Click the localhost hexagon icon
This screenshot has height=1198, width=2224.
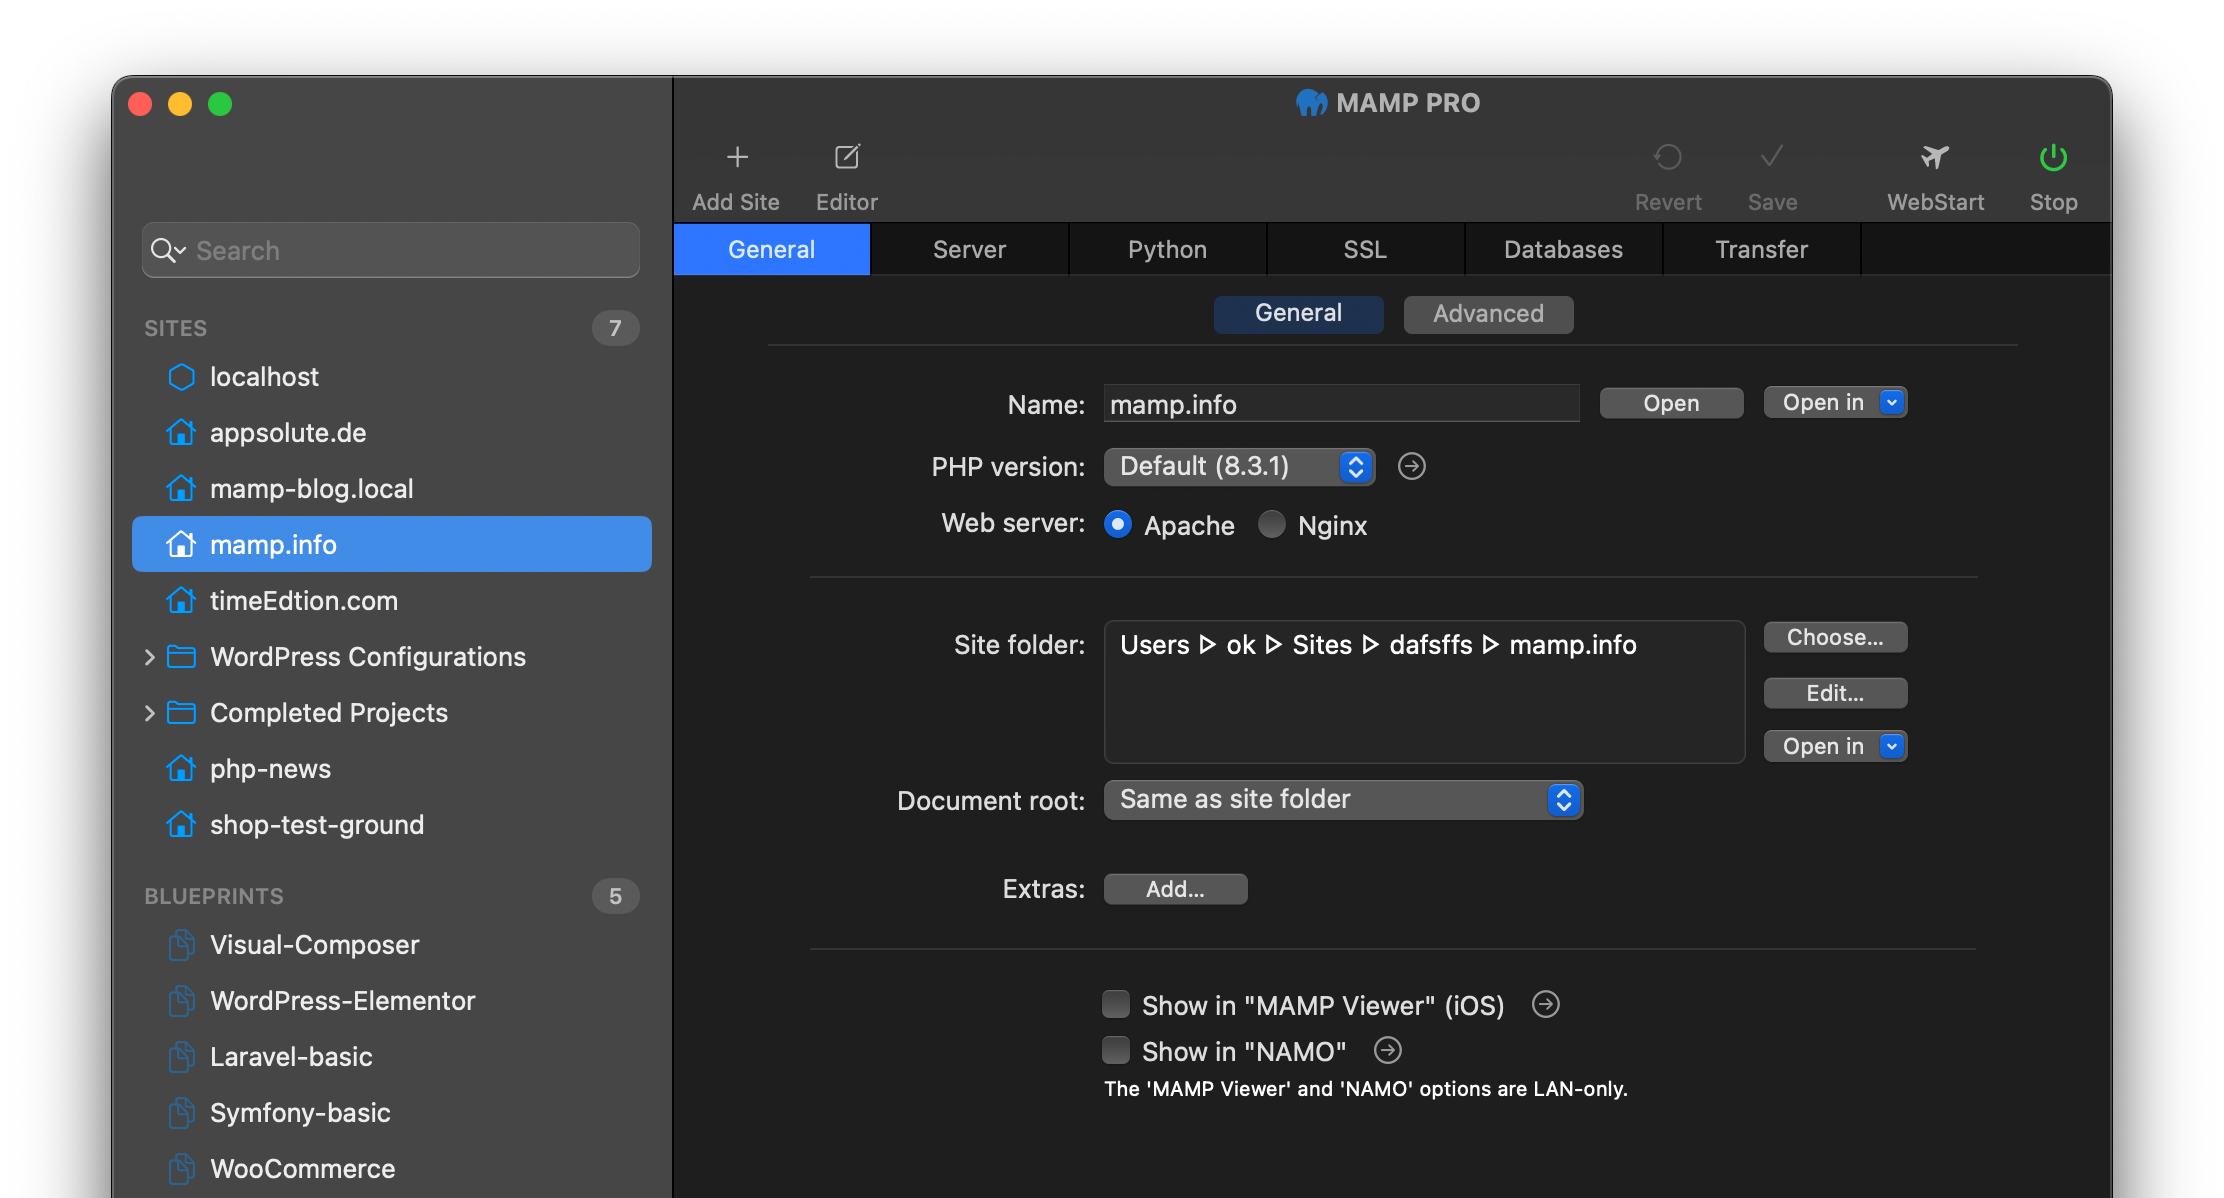[x=181, y=377]
